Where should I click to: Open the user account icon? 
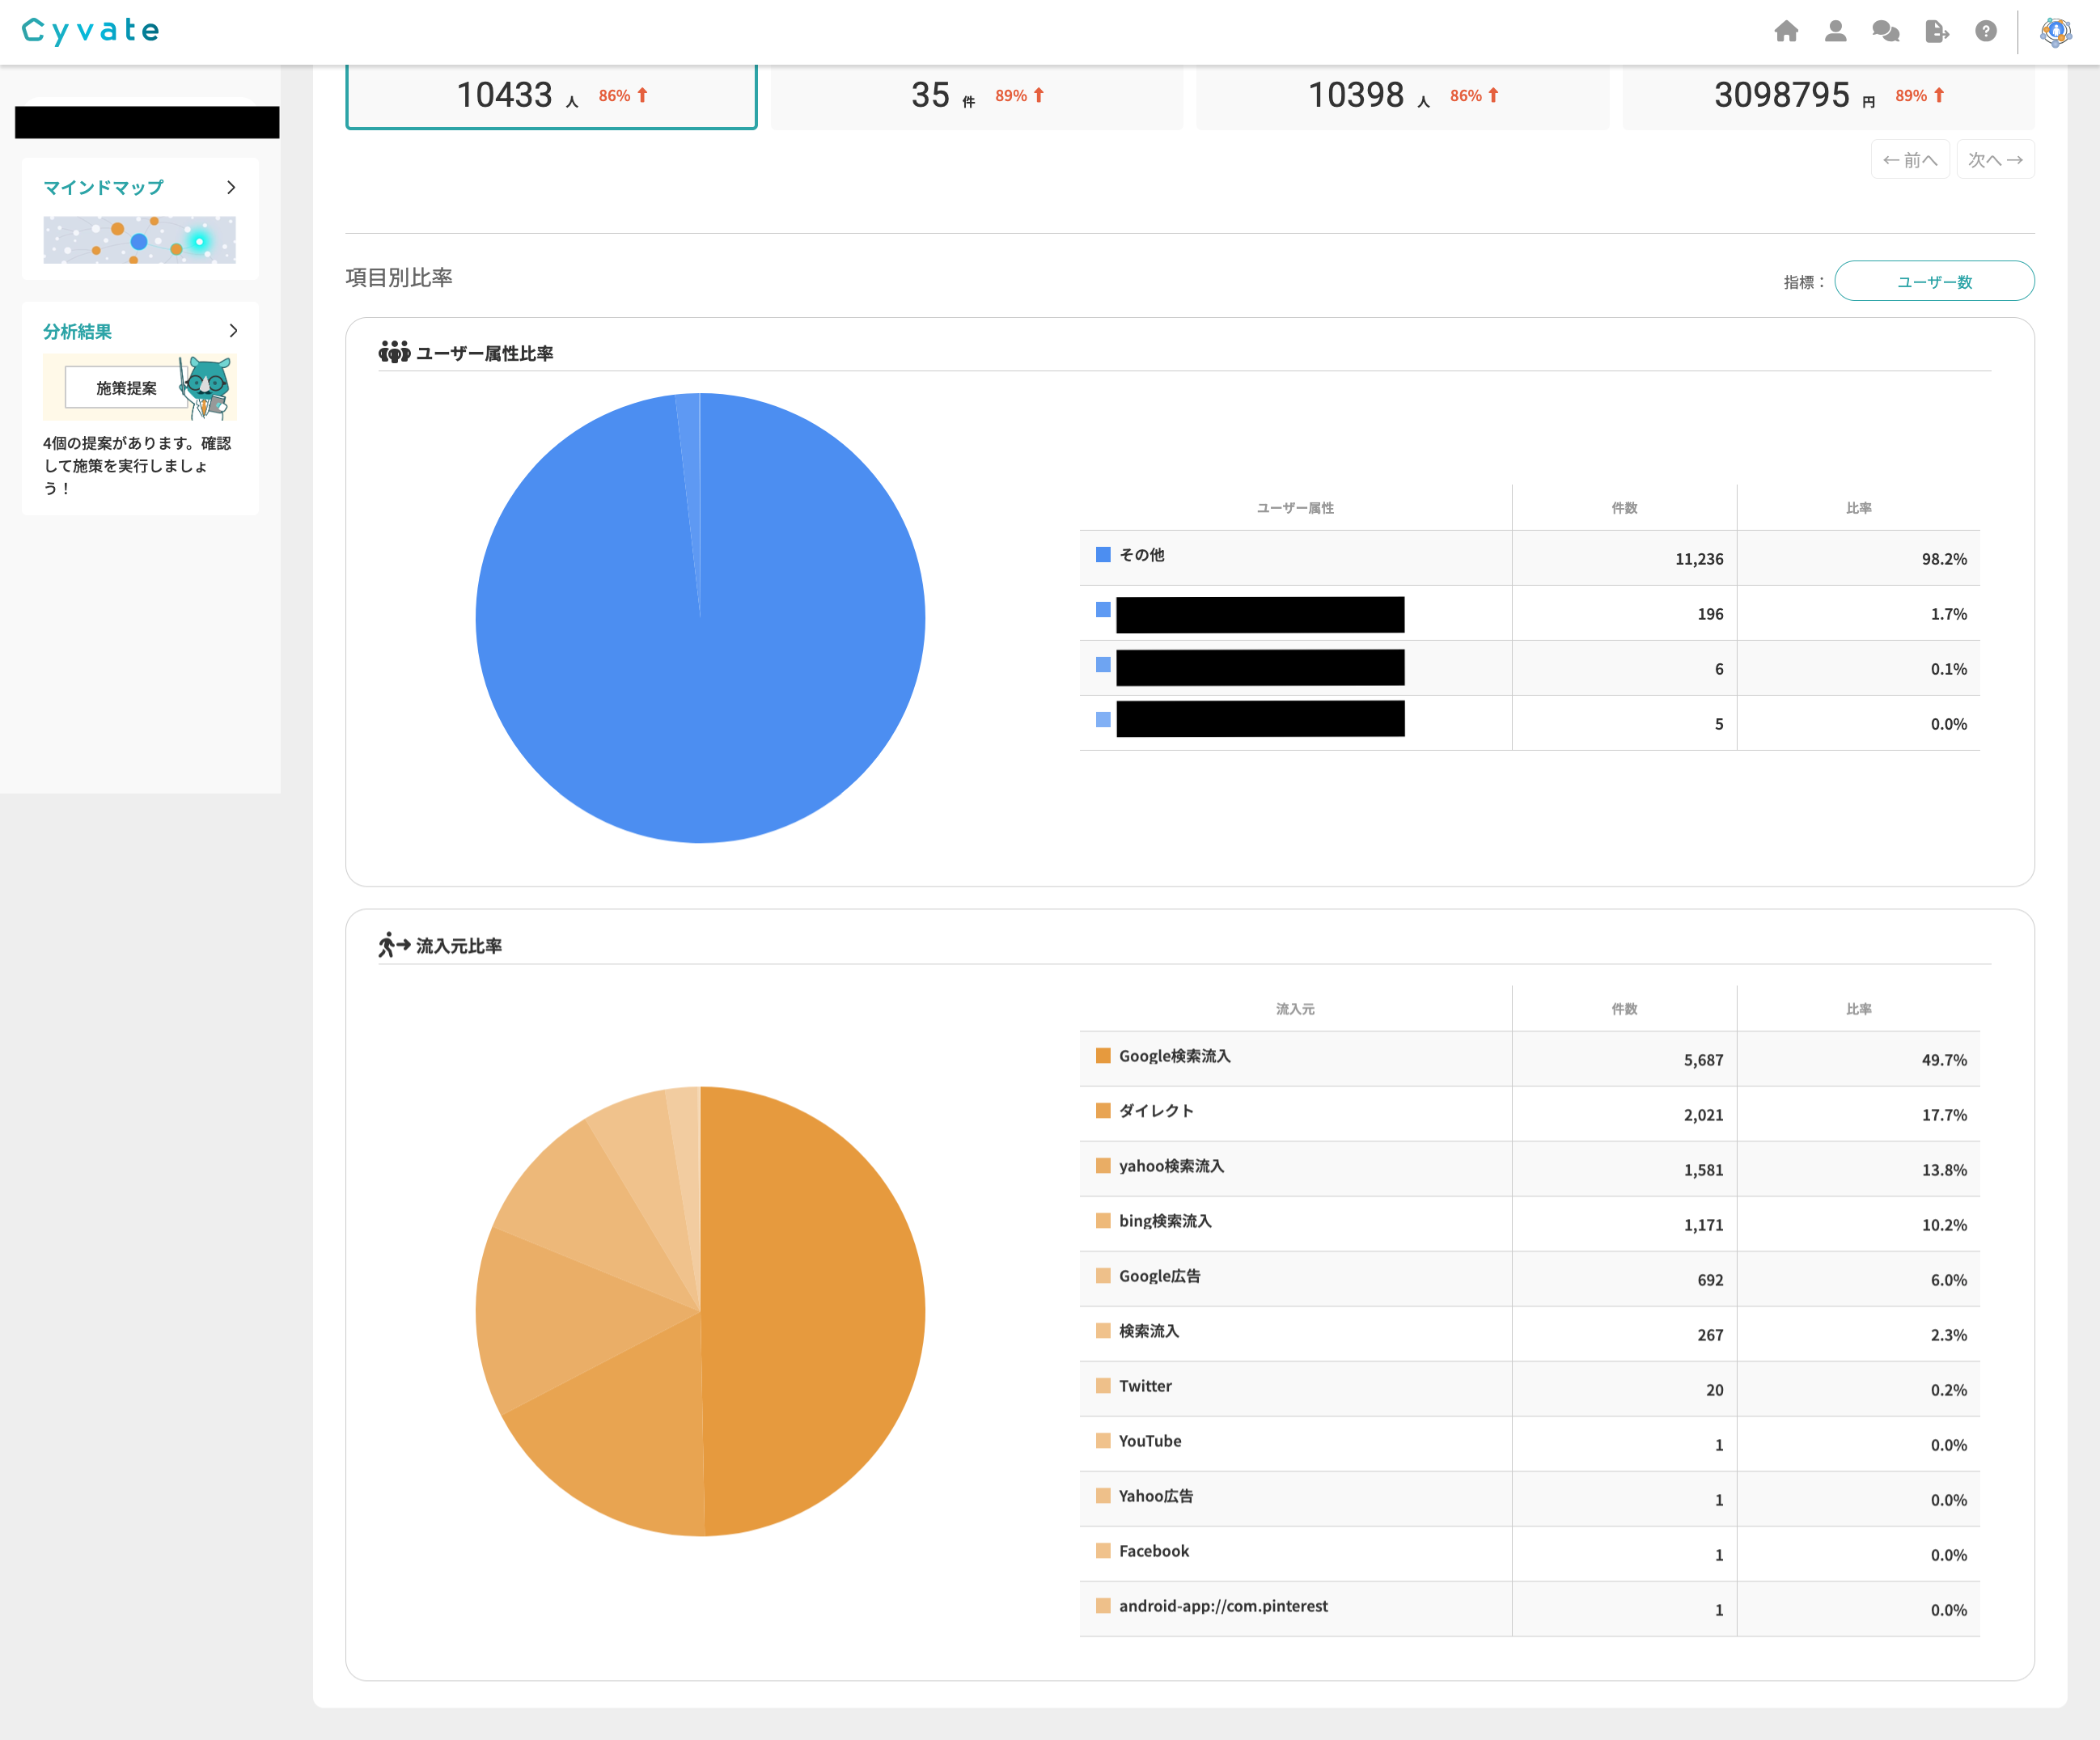click(x=1835, y=31)
